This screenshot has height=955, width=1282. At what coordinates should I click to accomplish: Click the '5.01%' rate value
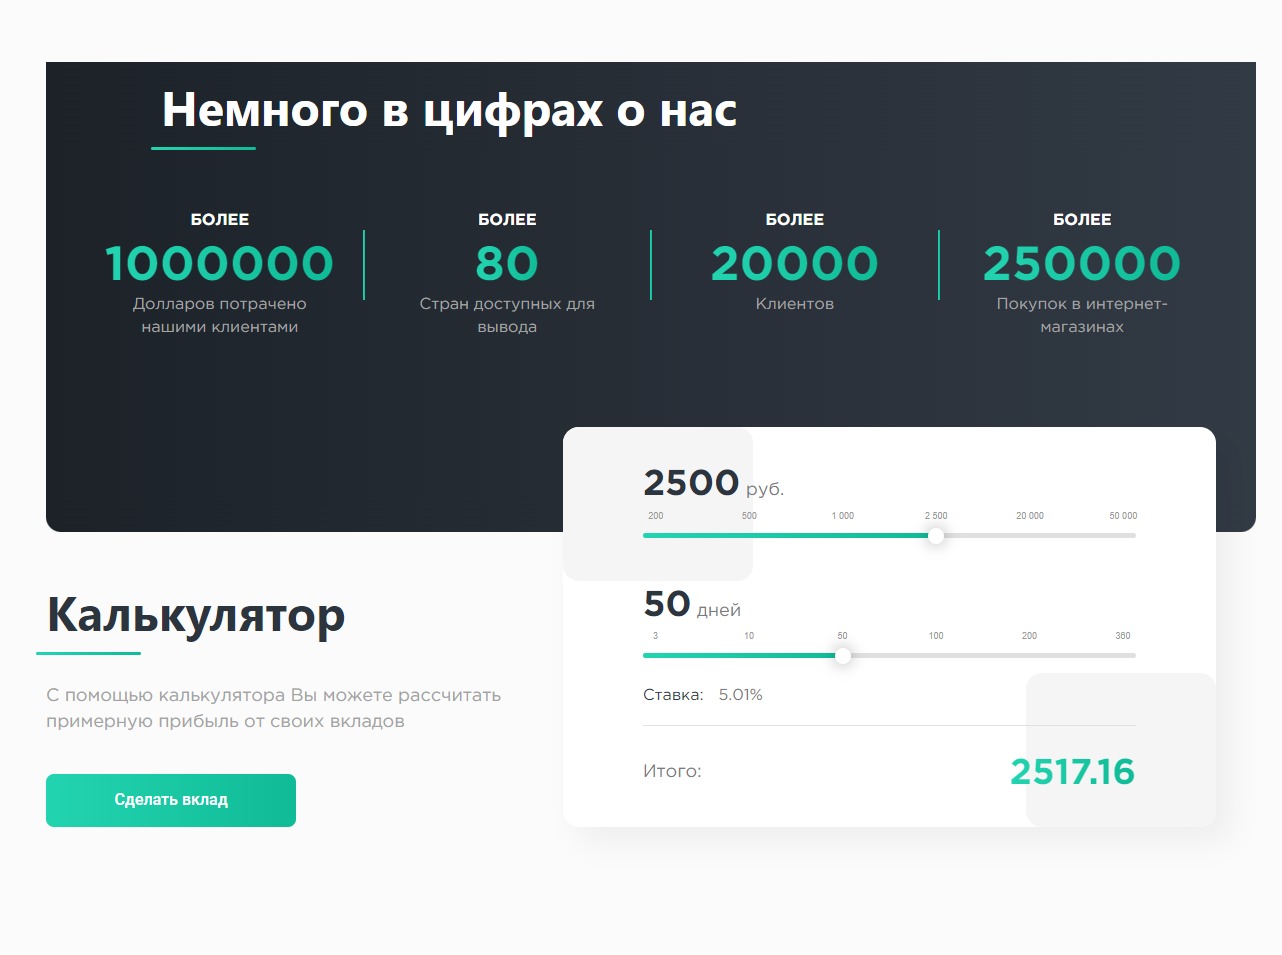[740, 695]
